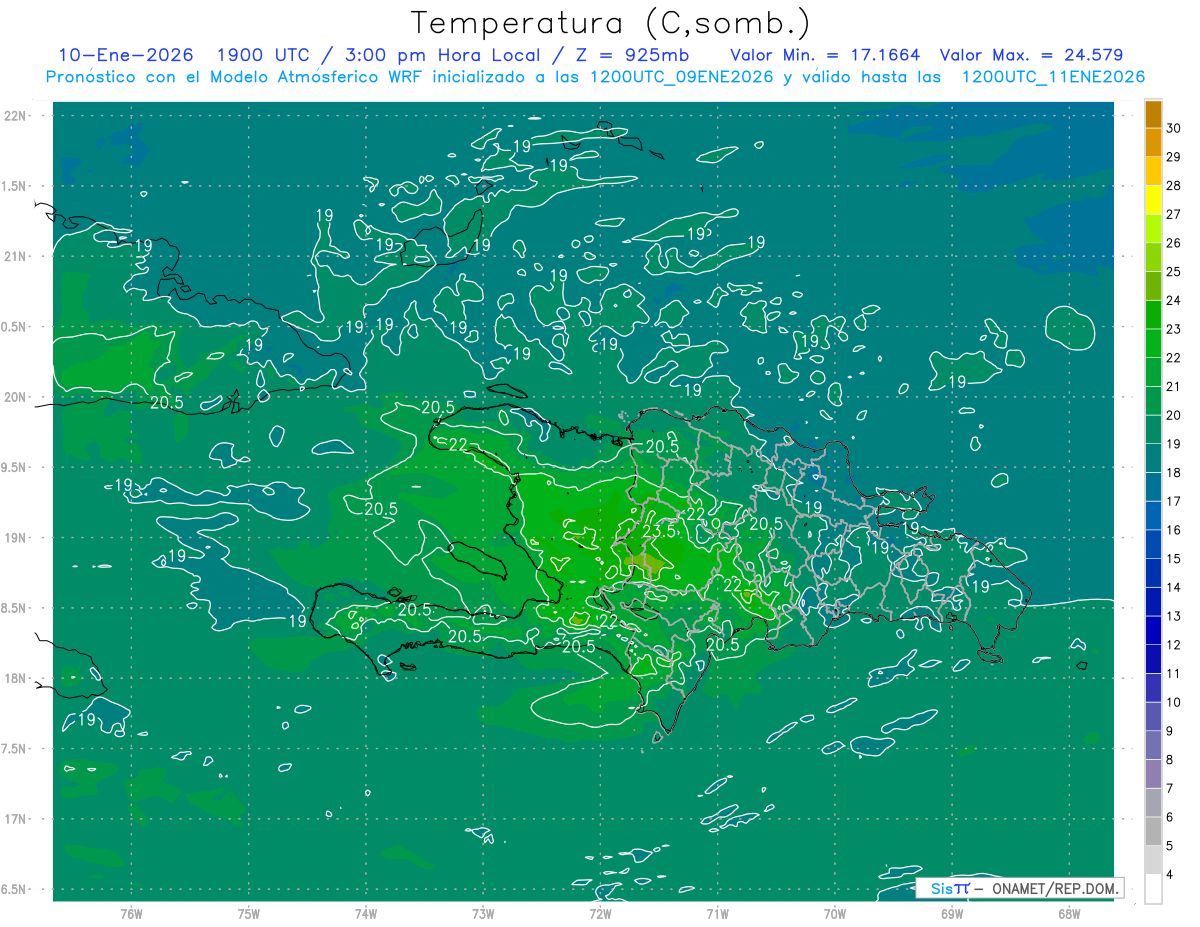Click the "Valor Min. = 17.1664" value
1200x927 pixels.
(825, 55)
